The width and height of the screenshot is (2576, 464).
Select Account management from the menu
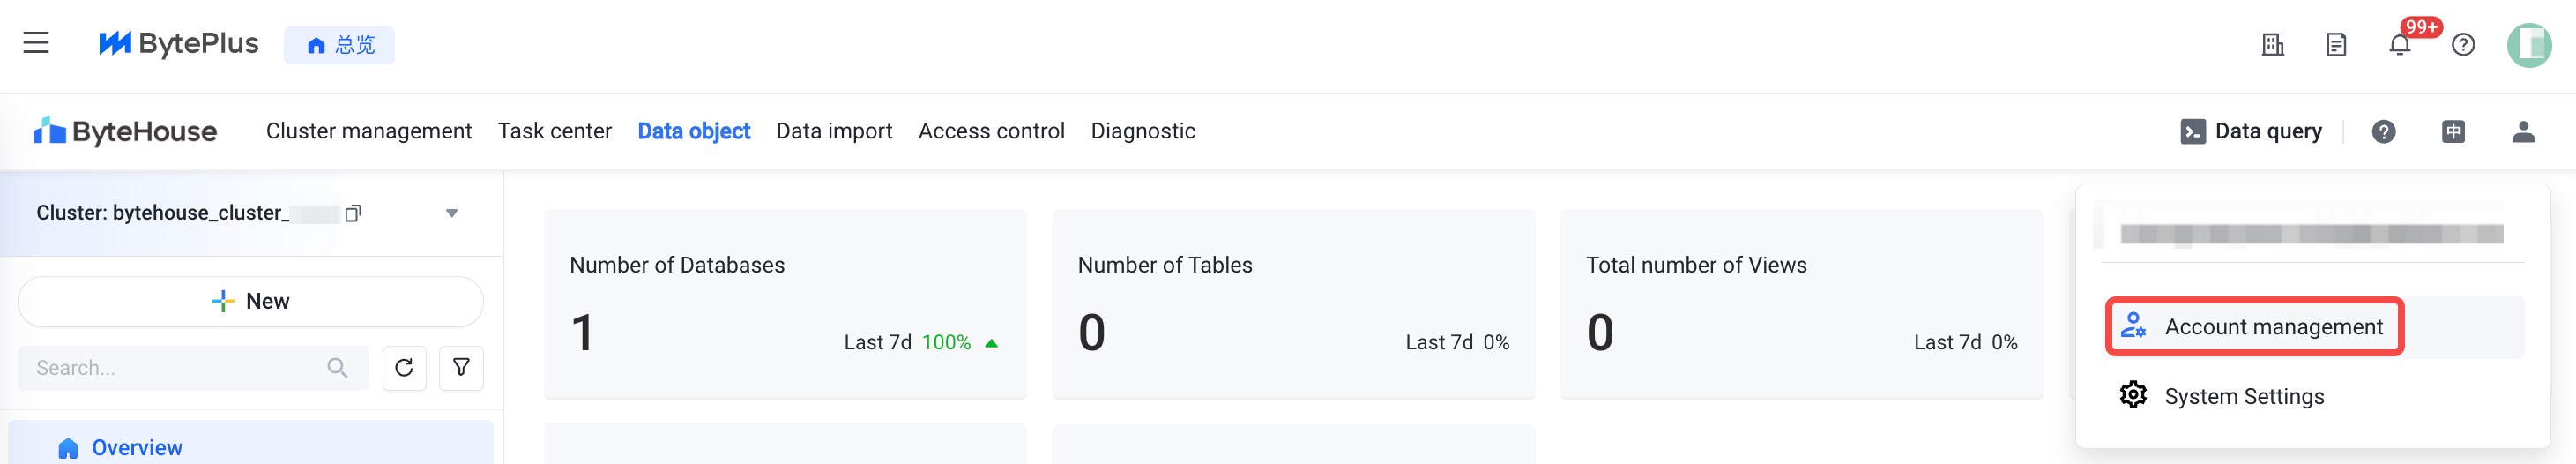[x=2273, y=327]
